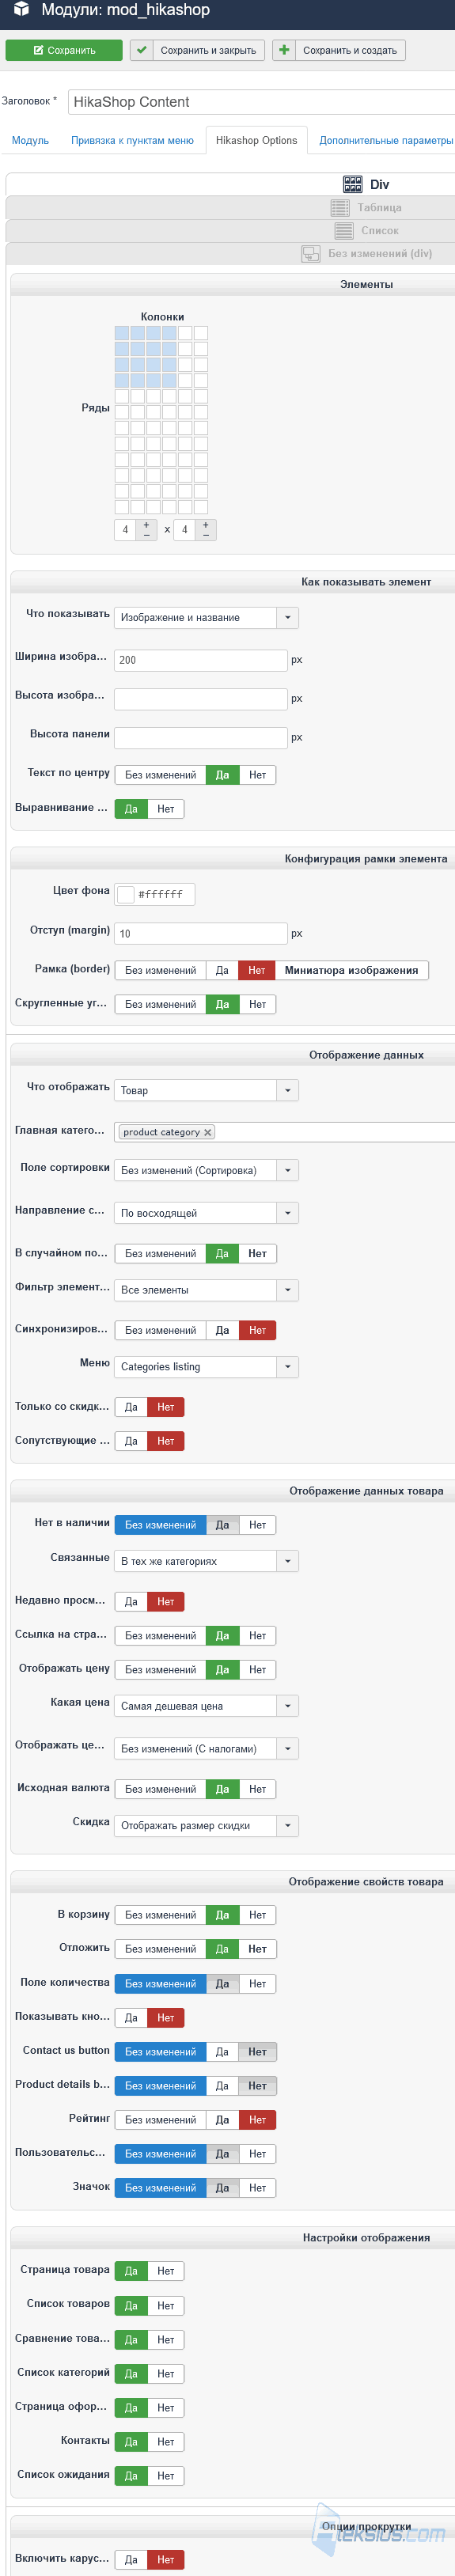Set Список ожидания to Нет
Screen dimensions: 455x2576
pos(165,2476)
